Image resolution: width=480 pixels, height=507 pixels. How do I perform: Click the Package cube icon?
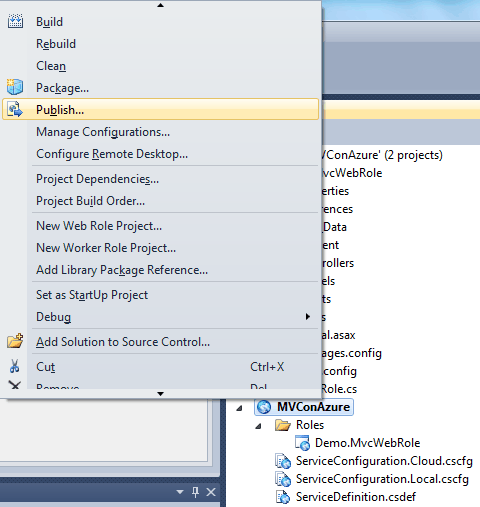[x=15, y=87]
